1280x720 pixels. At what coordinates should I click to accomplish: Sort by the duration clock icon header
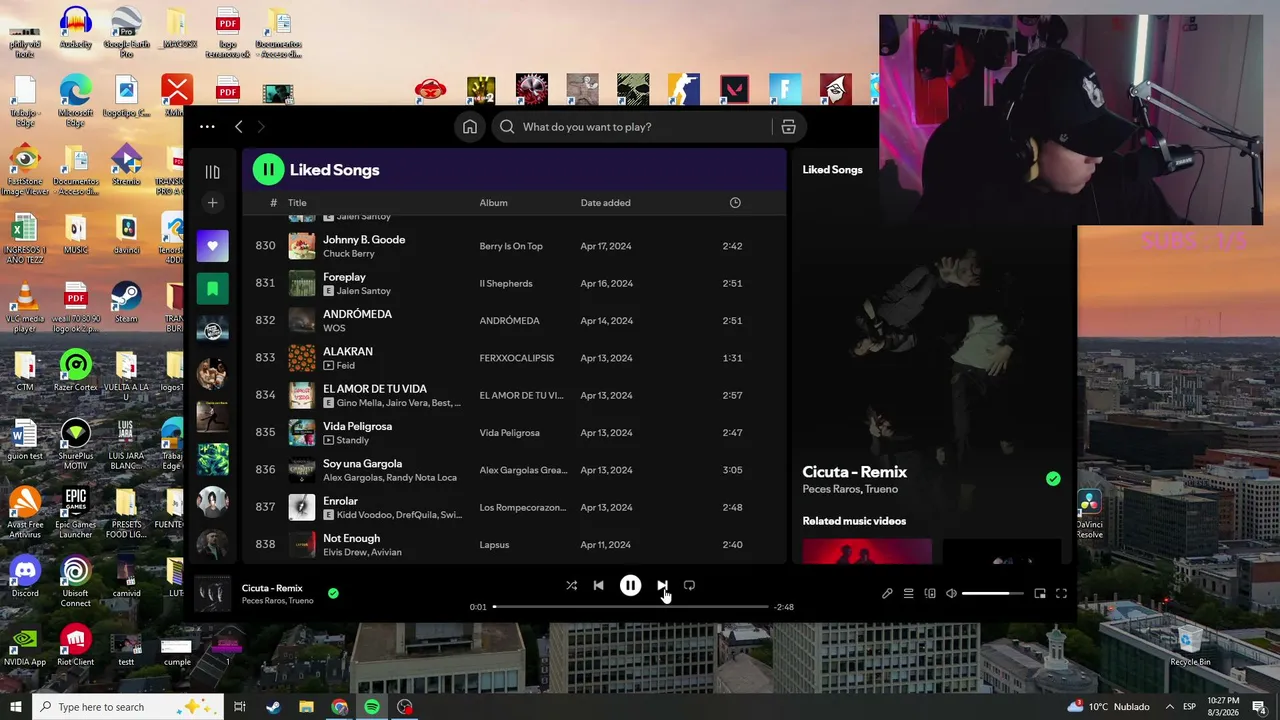[735, 203]
